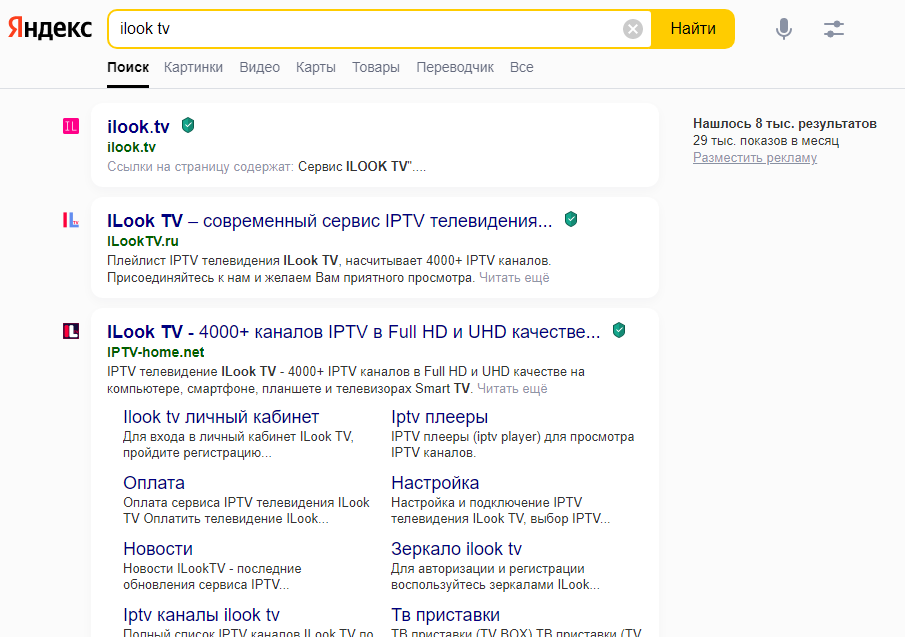
Task: Open the Разместить рекламу link
Action: coord(755,157)
